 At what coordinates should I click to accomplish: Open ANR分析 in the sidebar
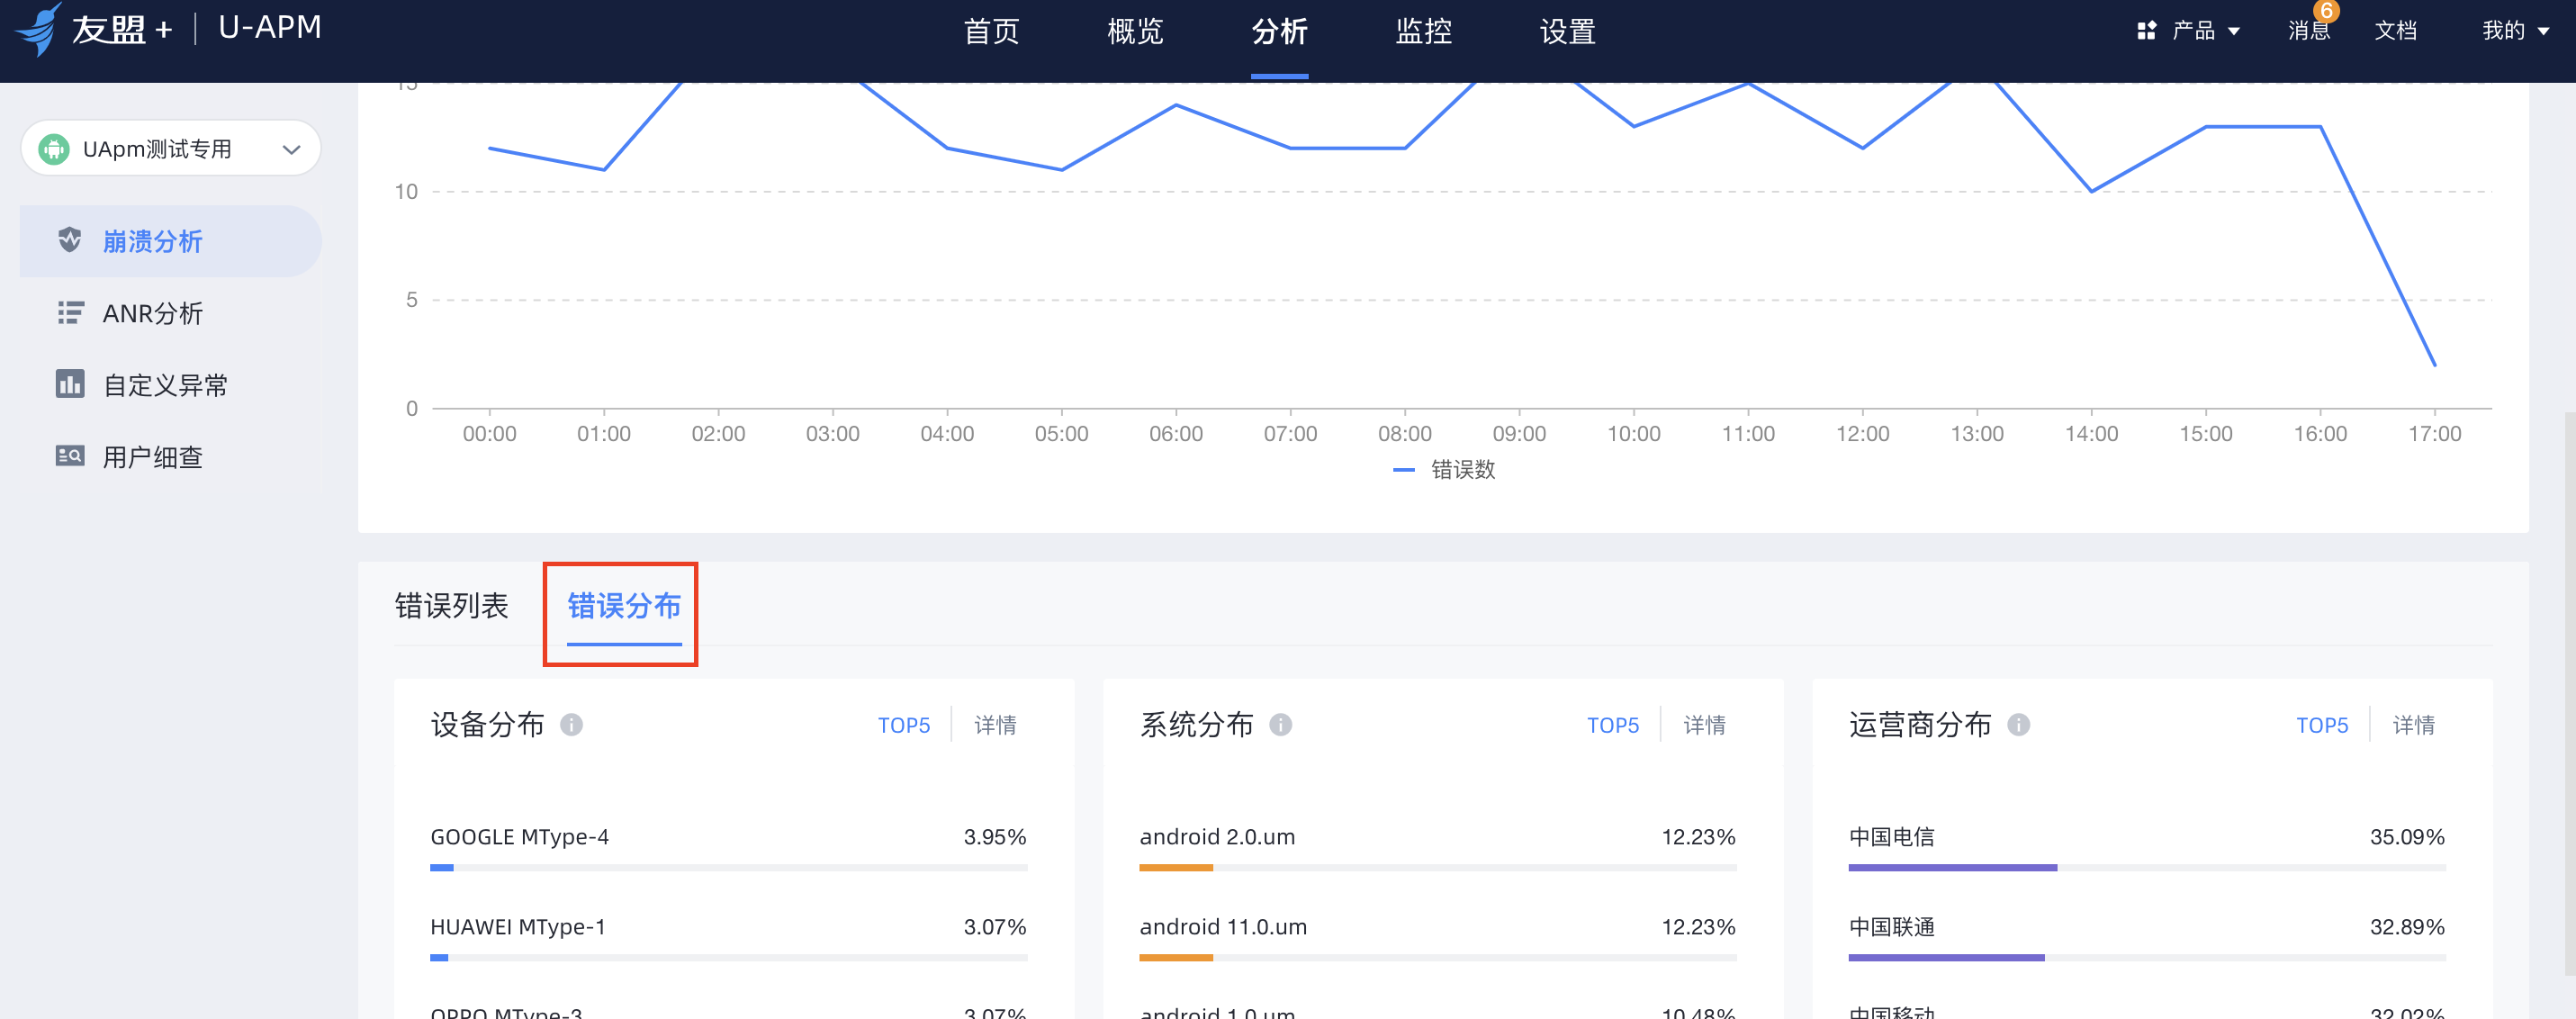(170, 313)
